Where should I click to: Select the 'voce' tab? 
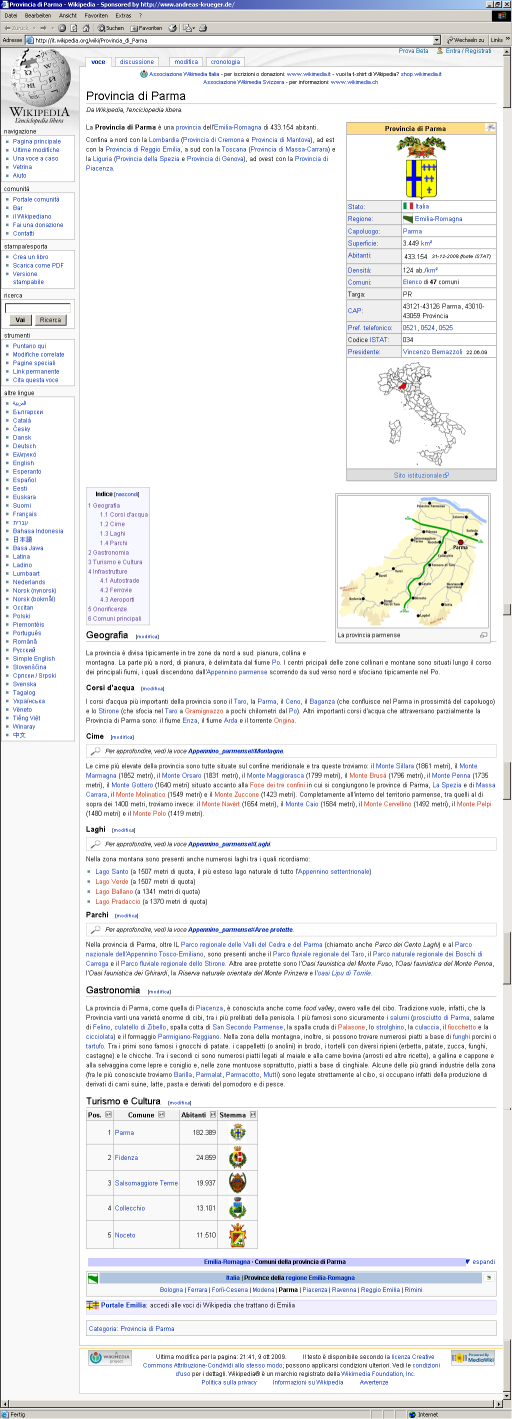pos(98,62)
